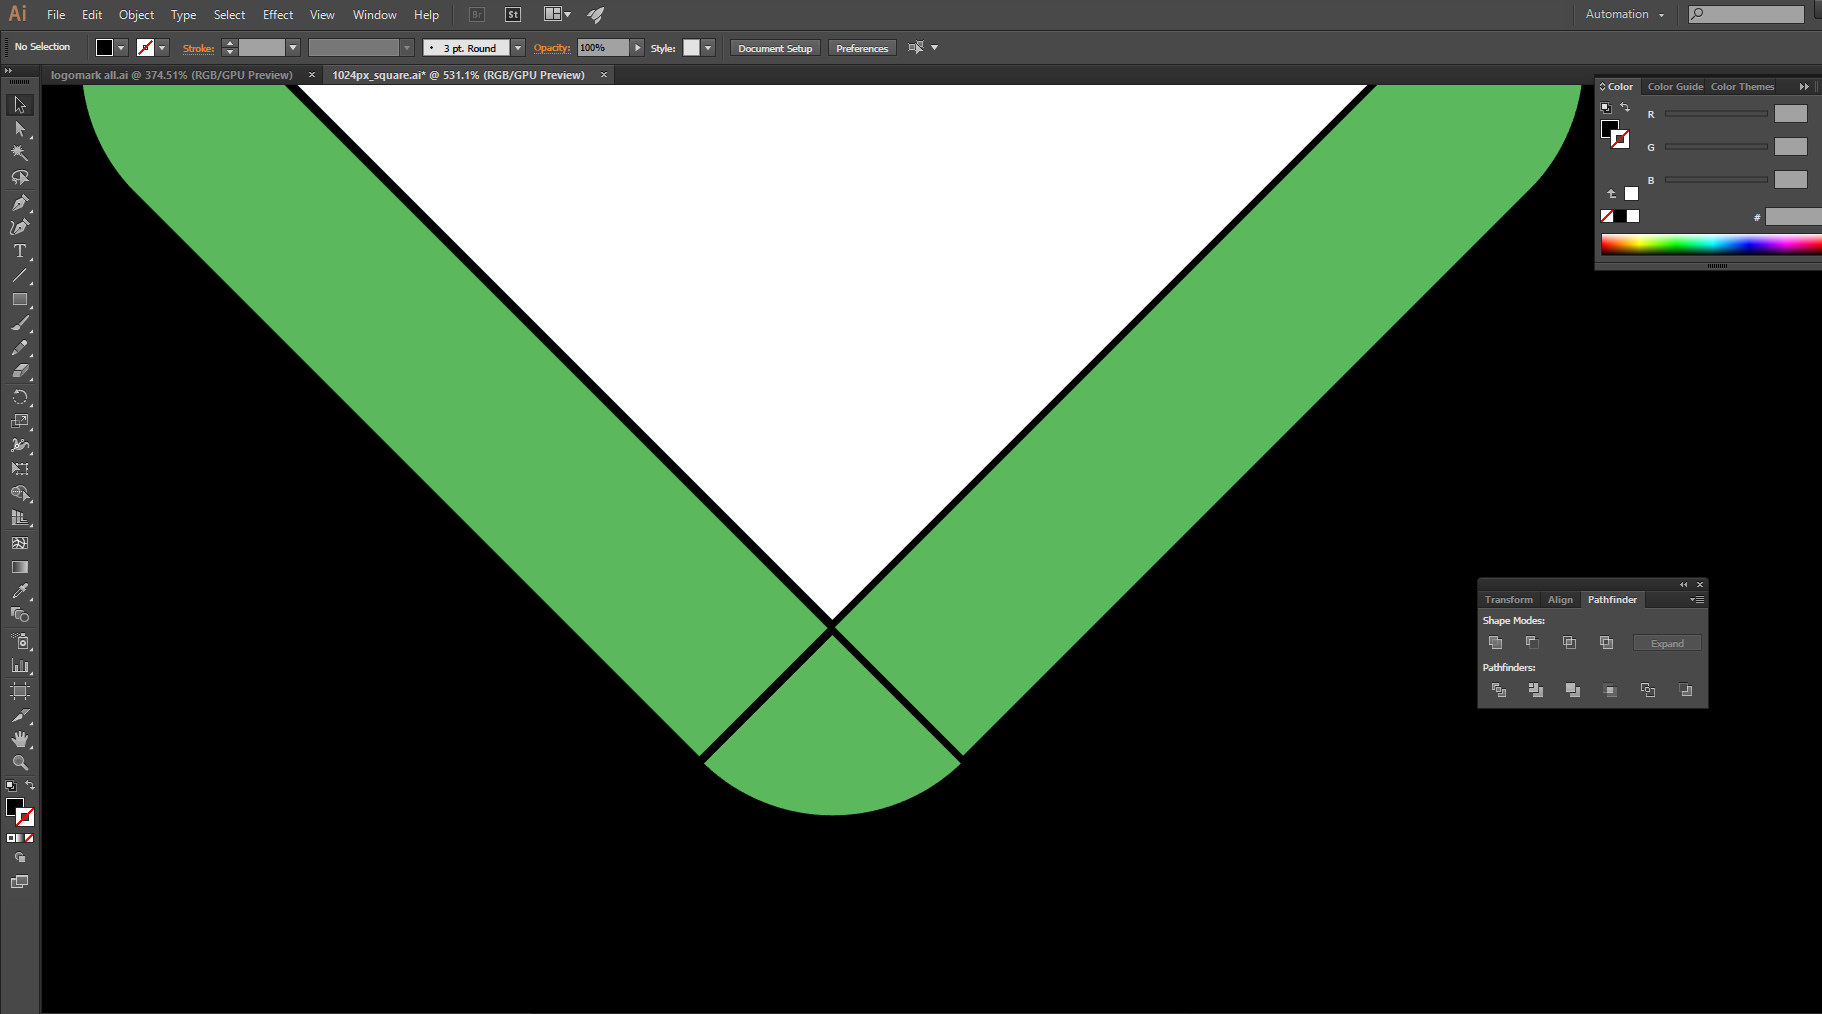
Task: Open the stroke weight dropdown
Action: (x=293, y=48)
